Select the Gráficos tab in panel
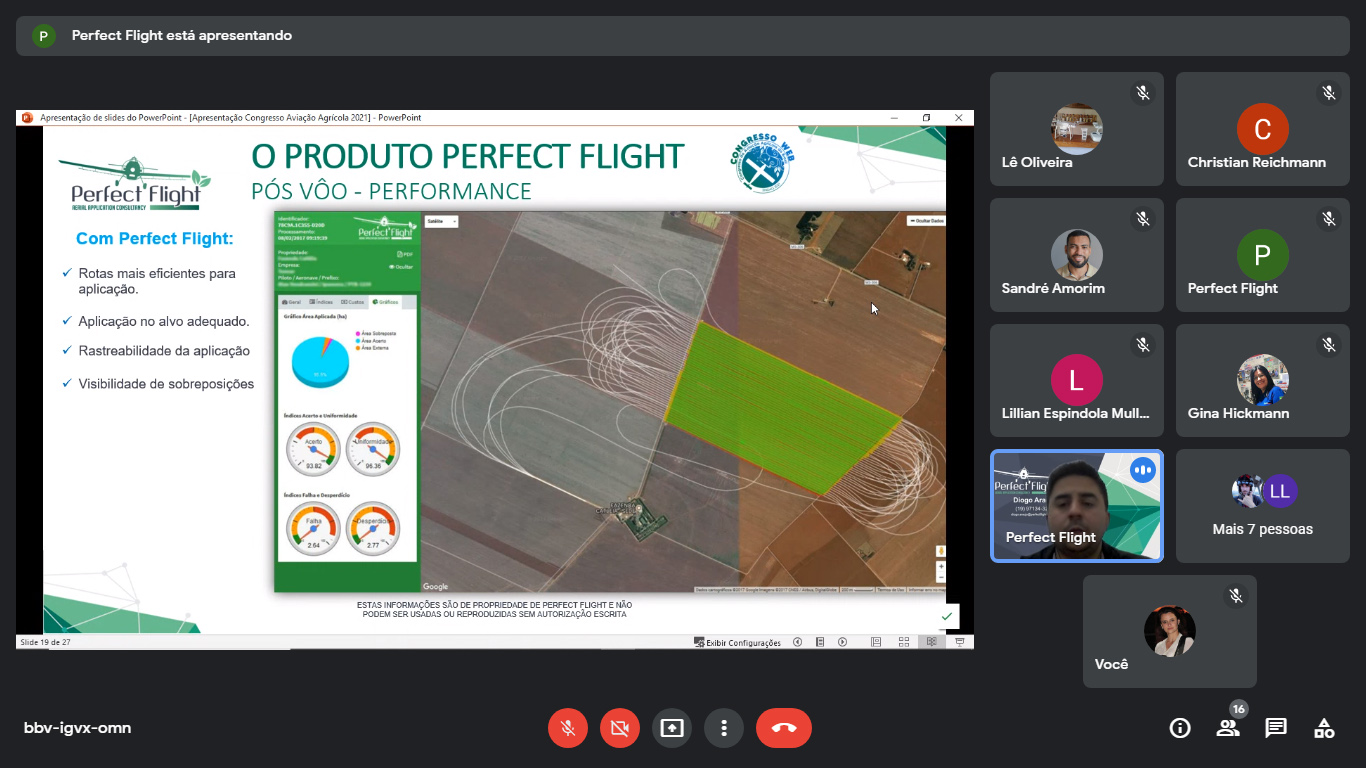Screen dimensions: 1366x768 pos(385,301)
